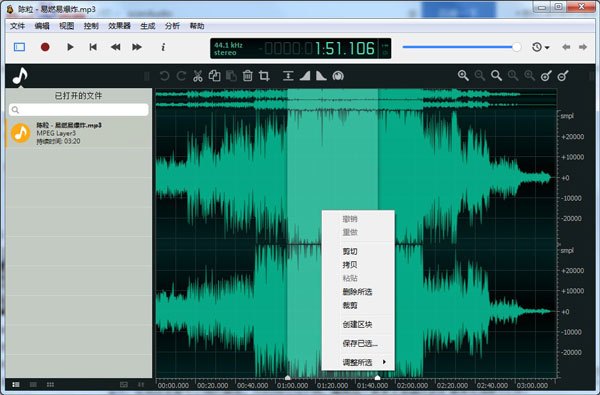Screen dimensions: 600x395
Task: Click the undo icon in edit toolbar
Action: (165, 76)
